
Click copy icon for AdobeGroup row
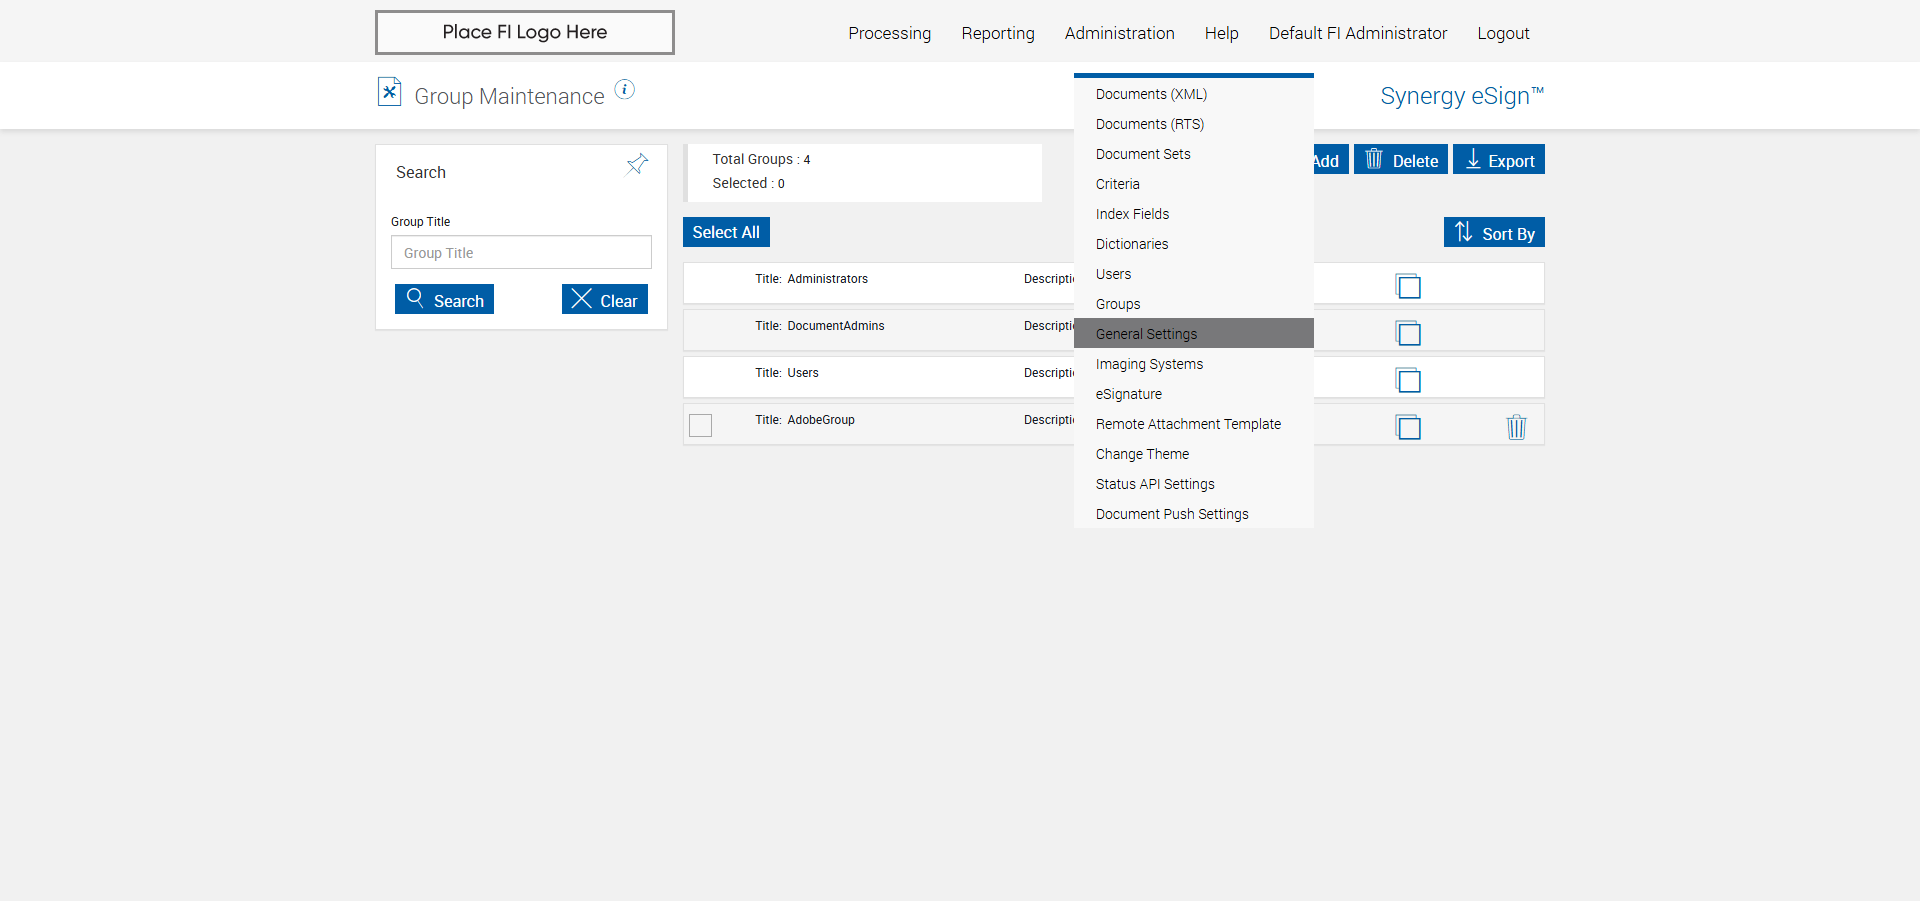pyautogui.click(x=1408, y=427)
